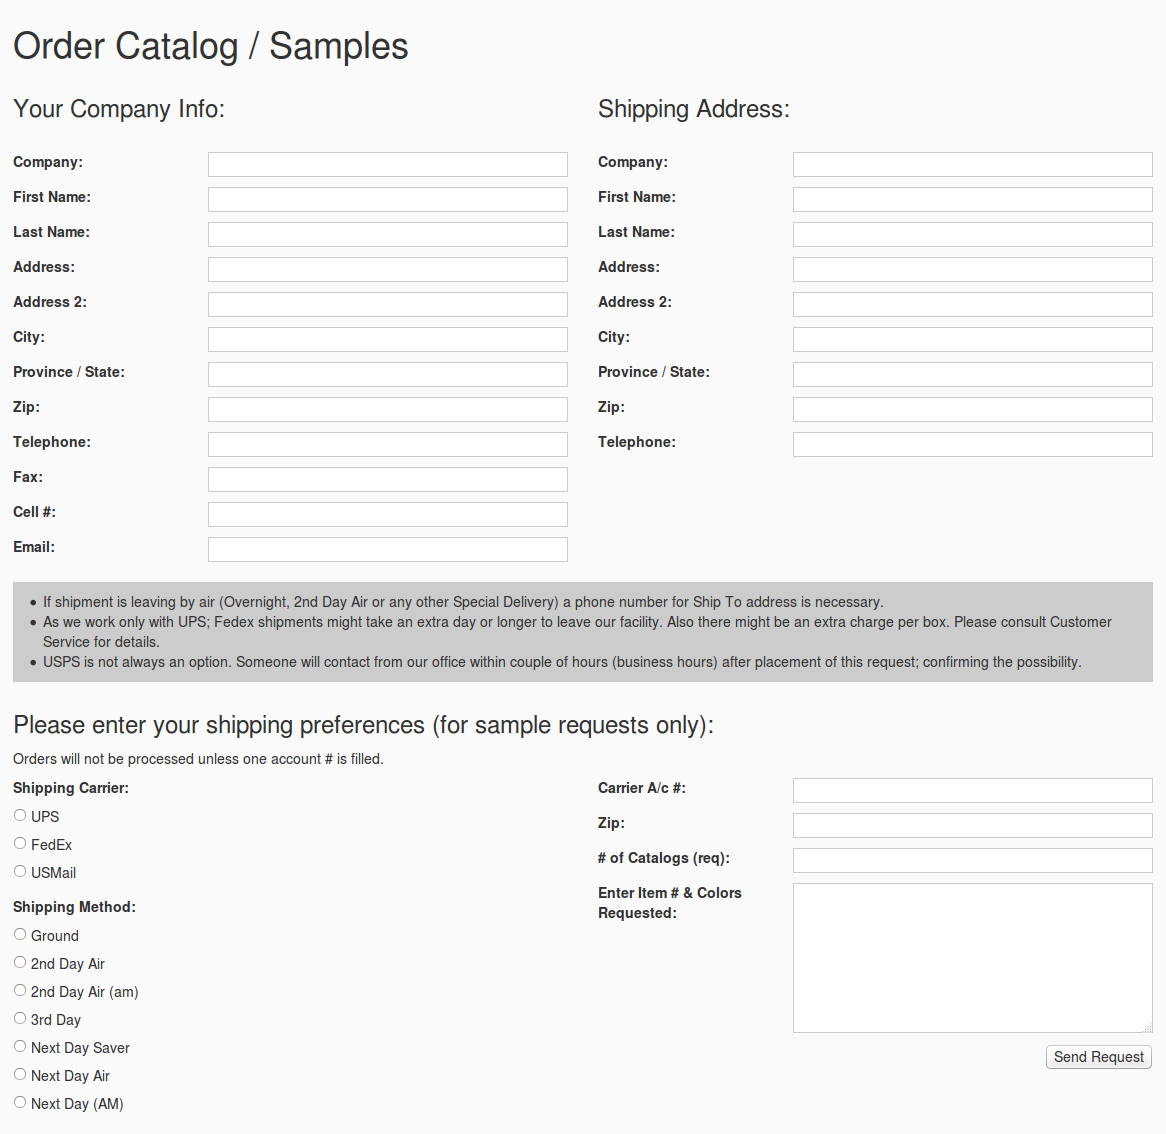The width and height of the screenshot is (1166, 1134).
Task: Click the Fax input field
Action: [387, 479]
